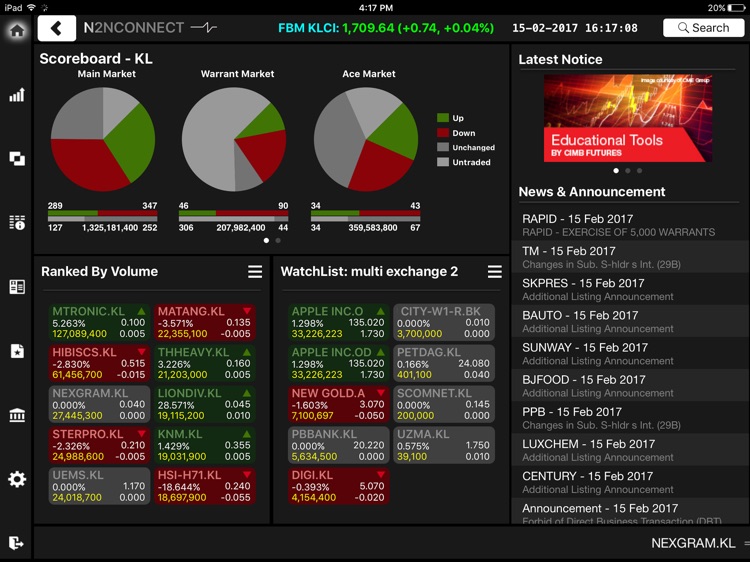This screenshot has height=562, width=750.
Task: Open LUXCHEM additional listing announcement
Action: [x=630, y=450]
